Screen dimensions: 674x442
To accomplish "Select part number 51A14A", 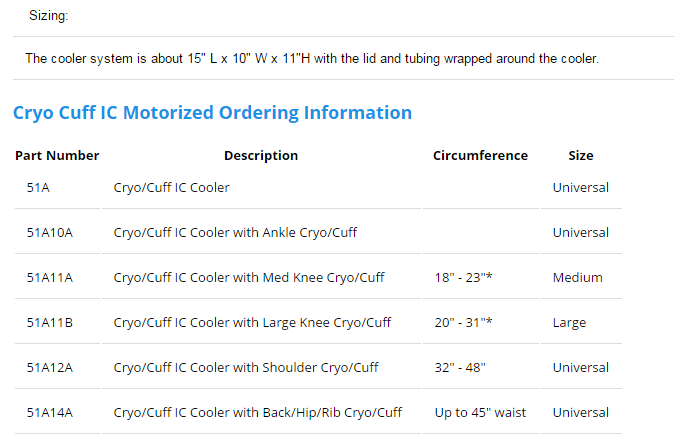I will [50, 413].
